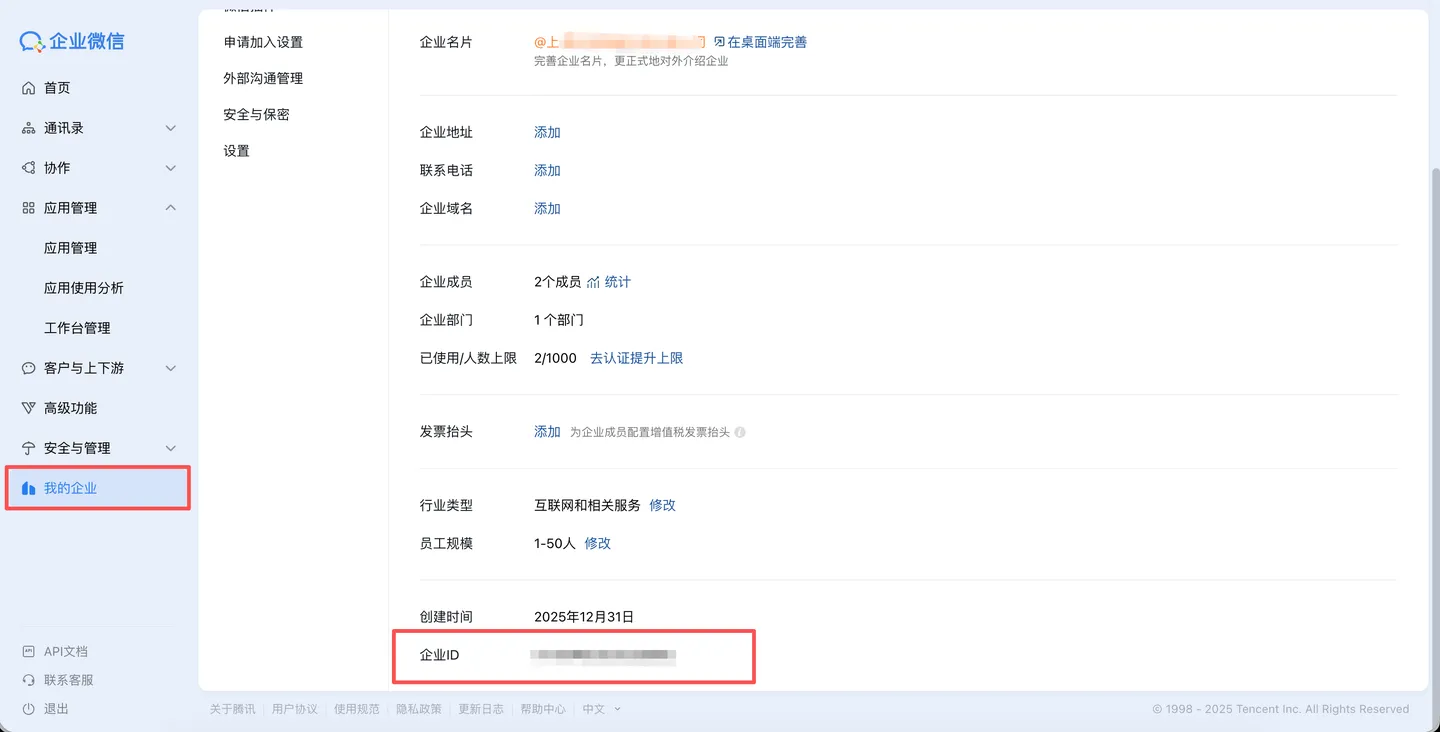Click the 企业微信 logo icon
The image size is (1440, 732).
pos(32,41)
